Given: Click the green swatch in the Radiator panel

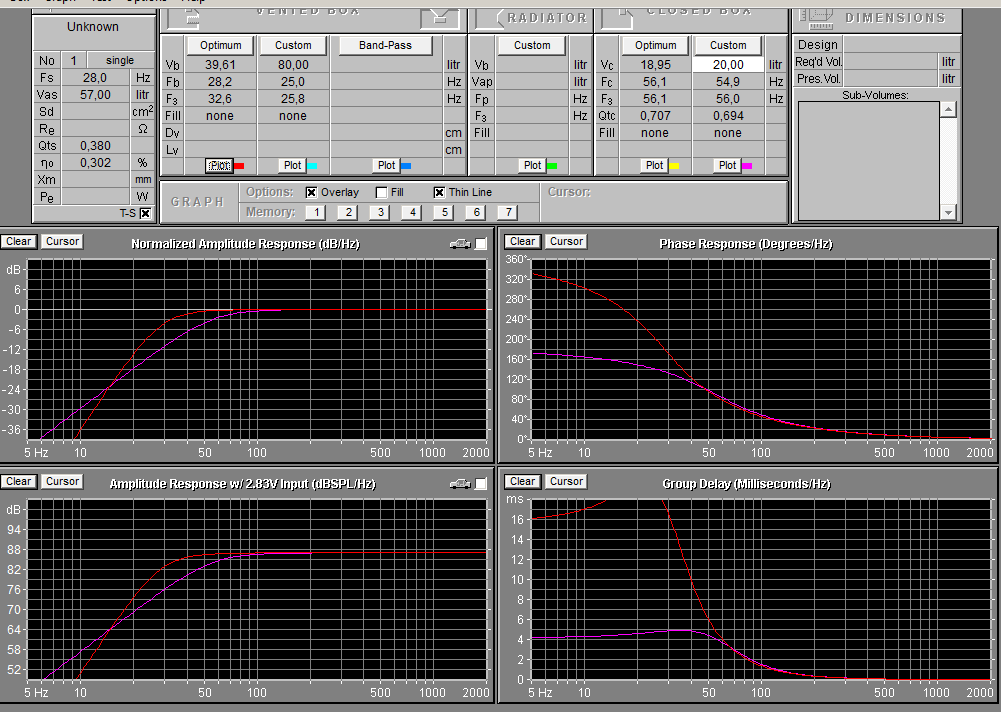Looking at the screenshot, I should point(552,166).
